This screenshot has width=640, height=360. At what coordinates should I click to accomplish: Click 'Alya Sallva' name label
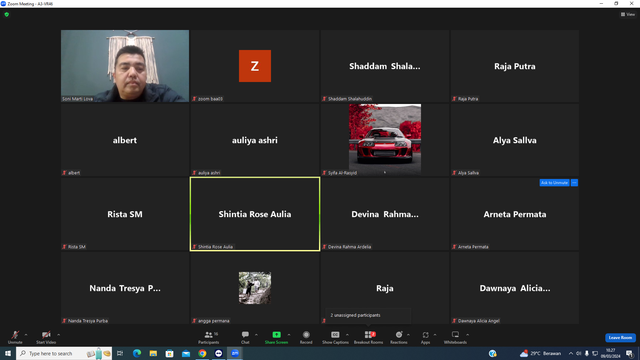point(468,173)
